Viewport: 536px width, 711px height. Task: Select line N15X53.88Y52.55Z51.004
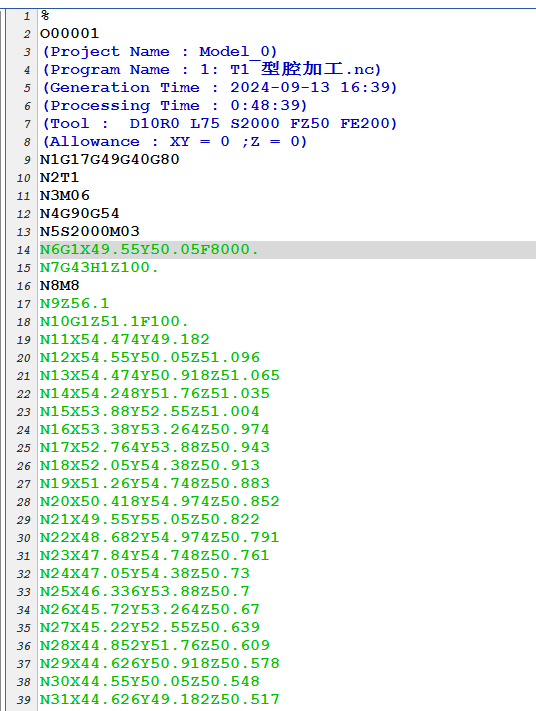coord(150,411)
